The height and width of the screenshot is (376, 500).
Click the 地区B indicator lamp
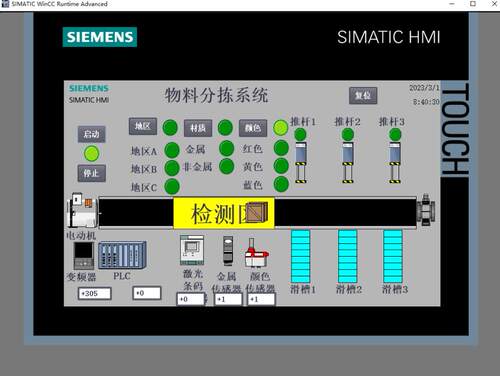click(172, 168)
